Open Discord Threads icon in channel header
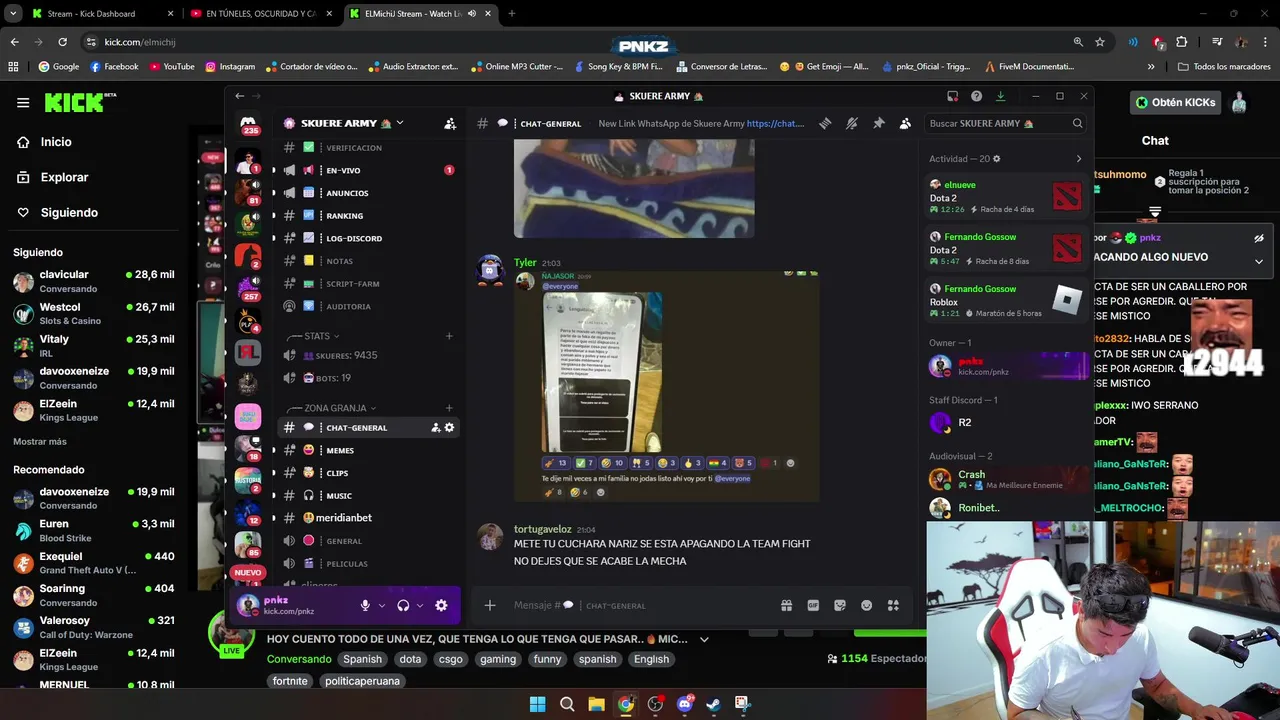Viewport: 1280px width, 720px height. (x=825, y=123)
